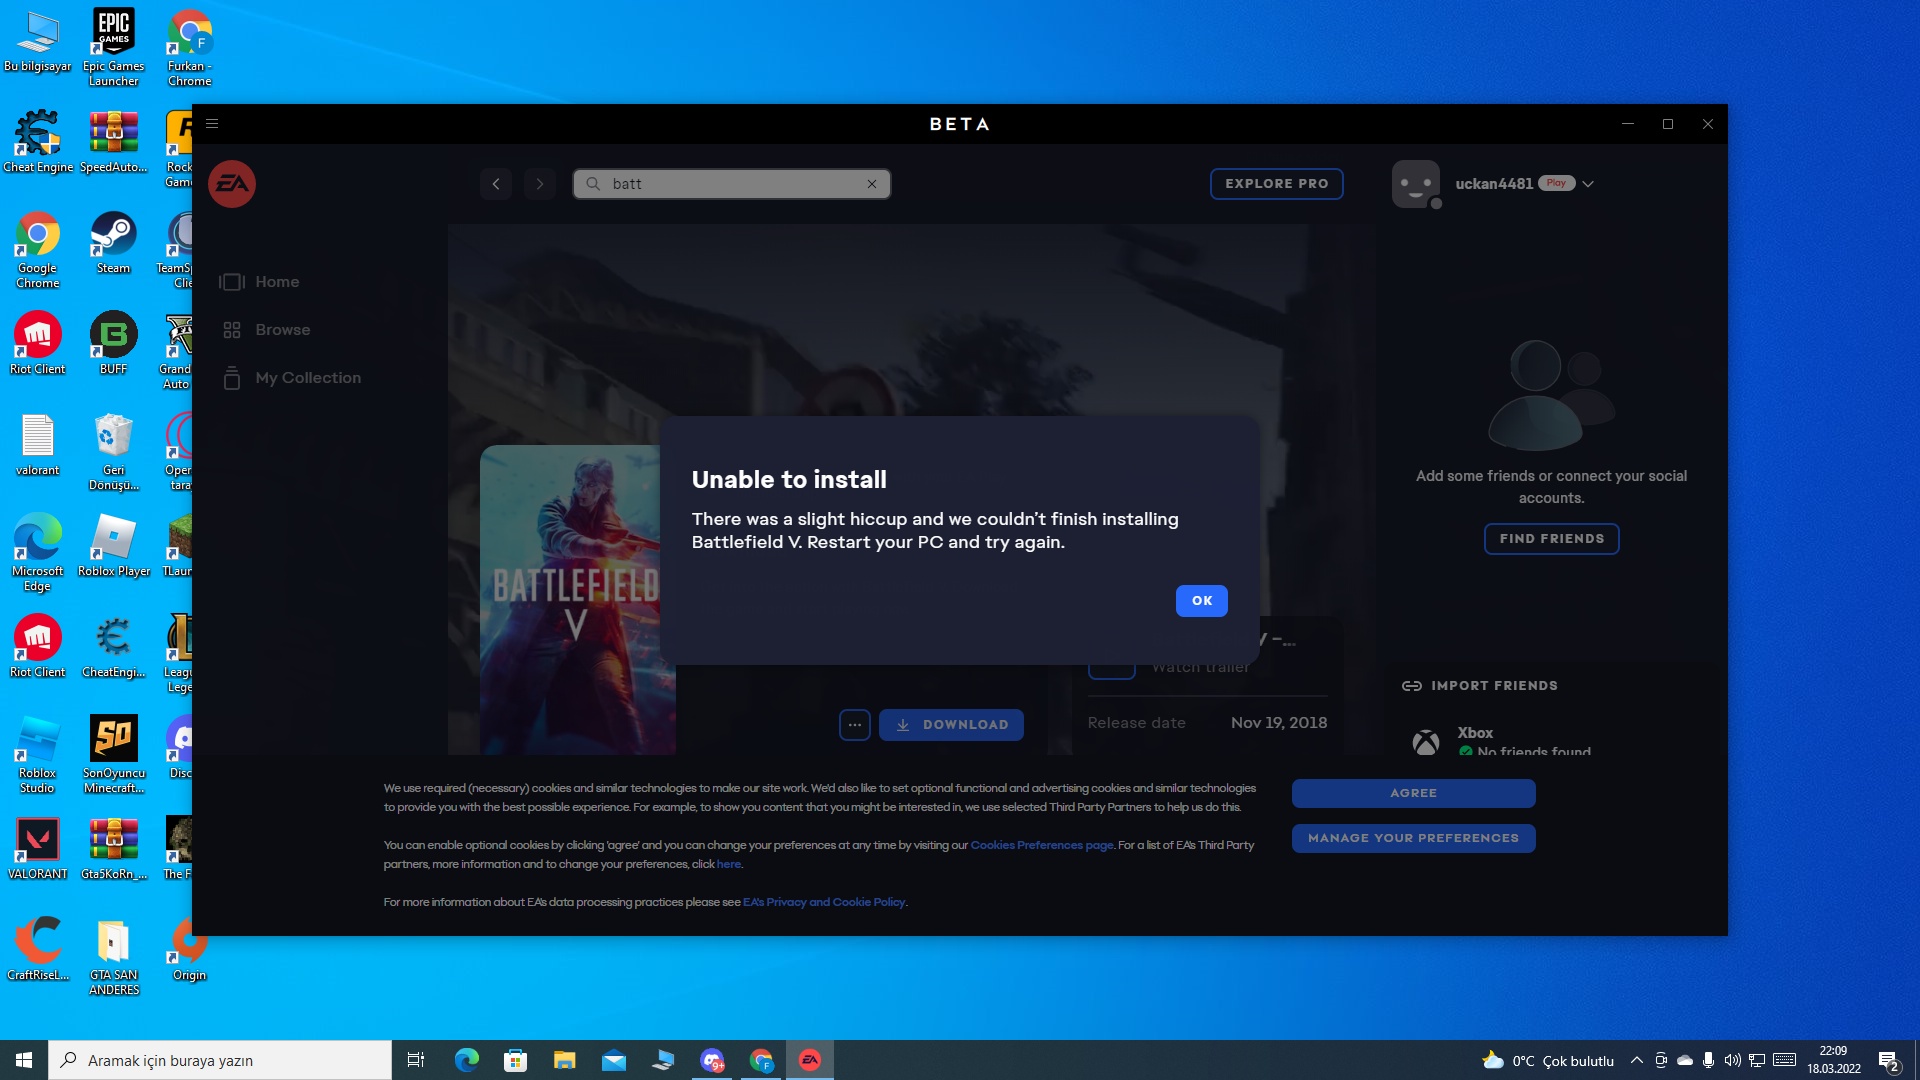The image size is (1920, 1080).
Task: Open the Windows Start menu
Action: pyautogui.click(x=24, y=1060)
